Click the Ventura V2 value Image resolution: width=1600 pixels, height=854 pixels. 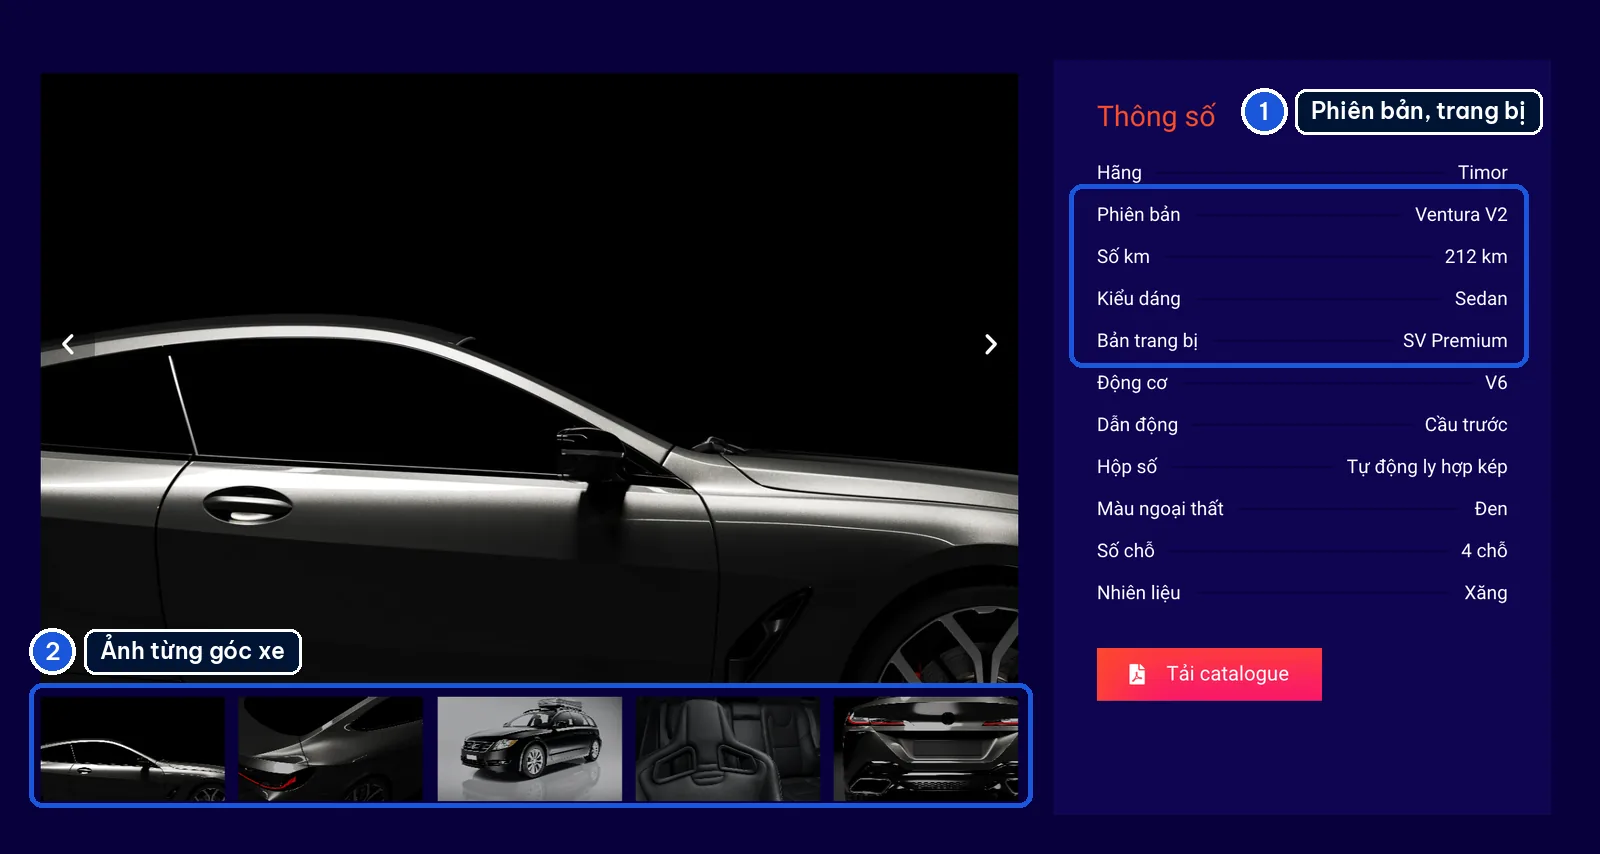(1461, 214)
